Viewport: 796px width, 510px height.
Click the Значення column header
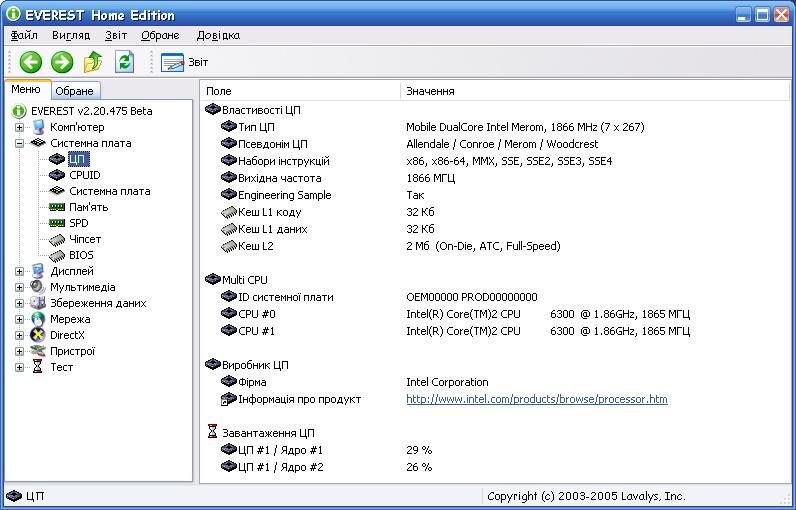pos(595,91)
